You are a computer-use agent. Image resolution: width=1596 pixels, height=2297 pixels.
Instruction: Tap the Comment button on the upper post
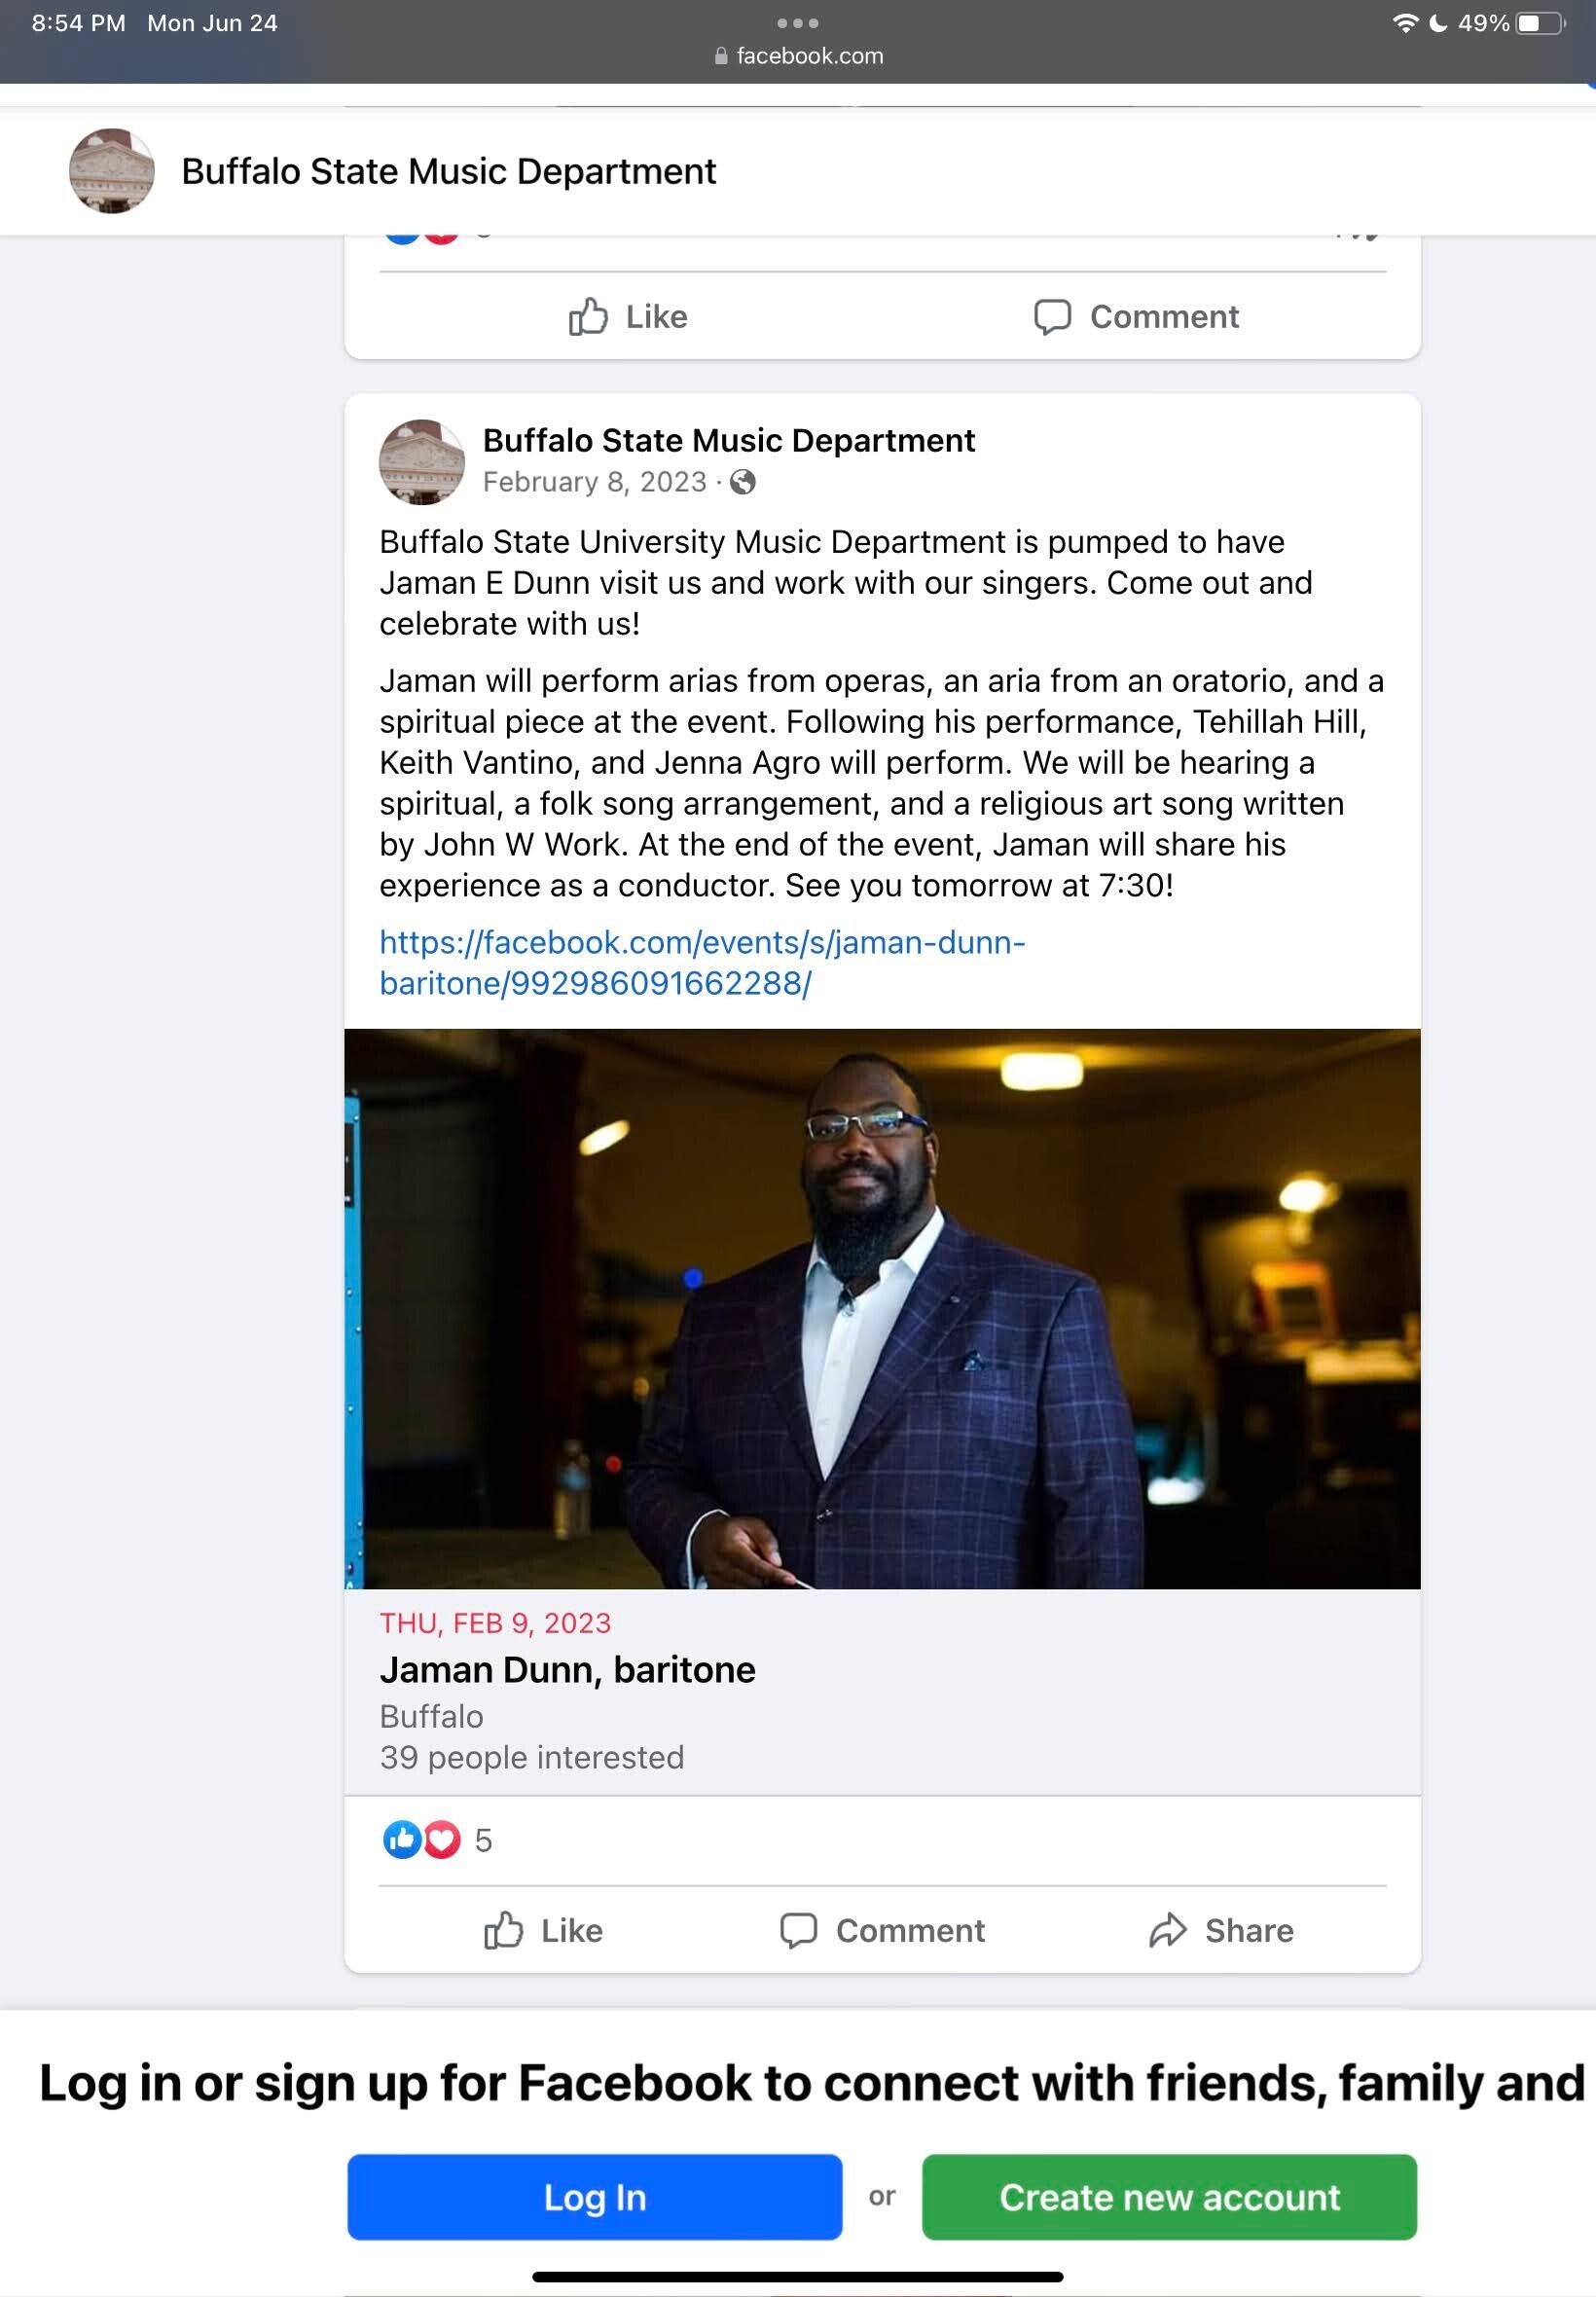tap(1136, 316)
